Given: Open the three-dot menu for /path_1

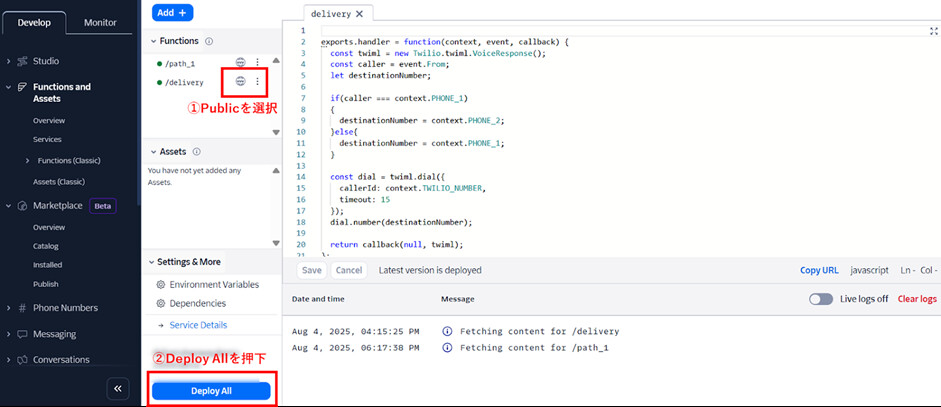Looking at the screenshot, I should [x=257, y=62].
